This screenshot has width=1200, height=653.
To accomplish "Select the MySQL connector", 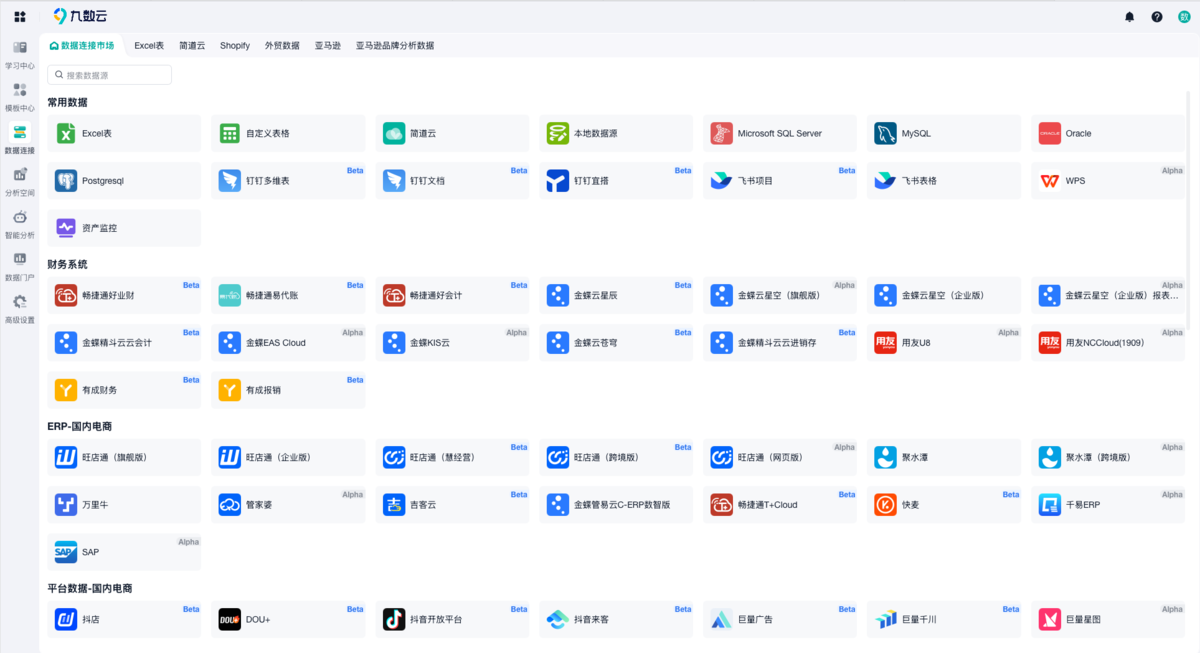I will tap(944, 133).
